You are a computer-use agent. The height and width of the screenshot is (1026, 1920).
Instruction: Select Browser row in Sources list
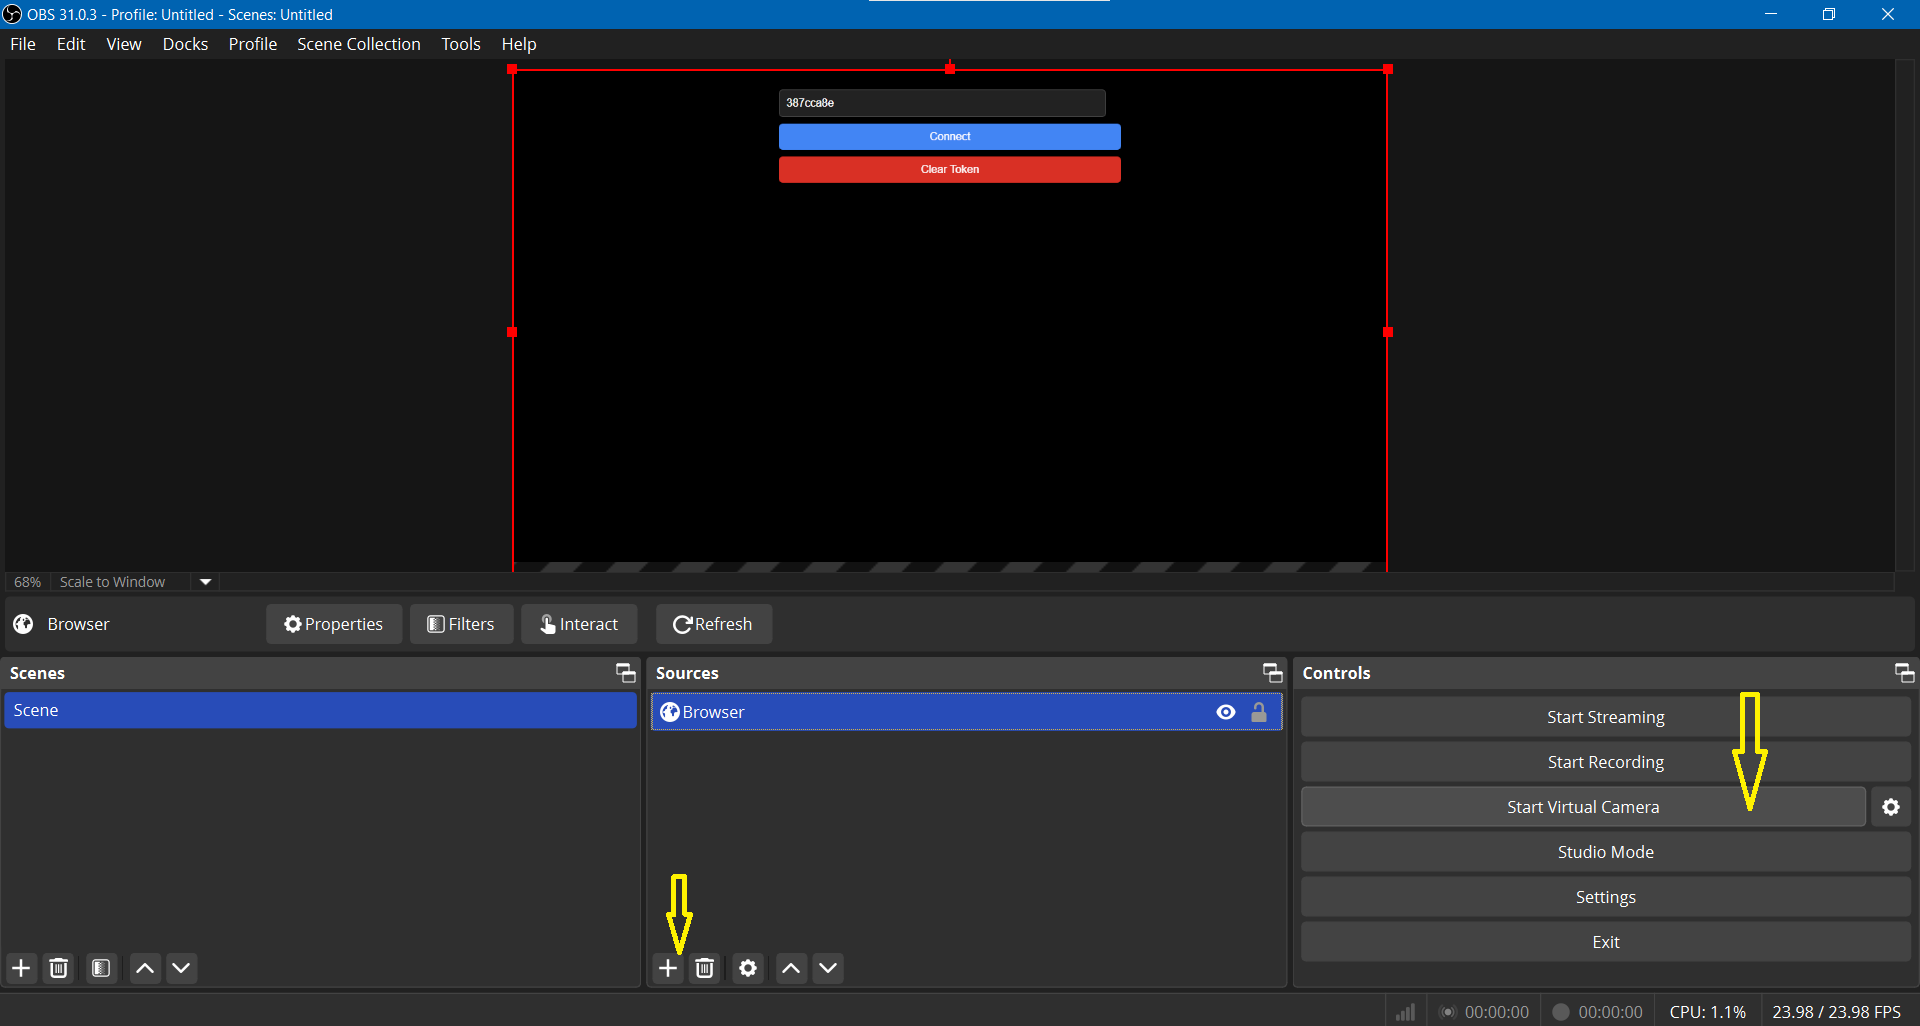pyautogui.click(x=966, y=712)
